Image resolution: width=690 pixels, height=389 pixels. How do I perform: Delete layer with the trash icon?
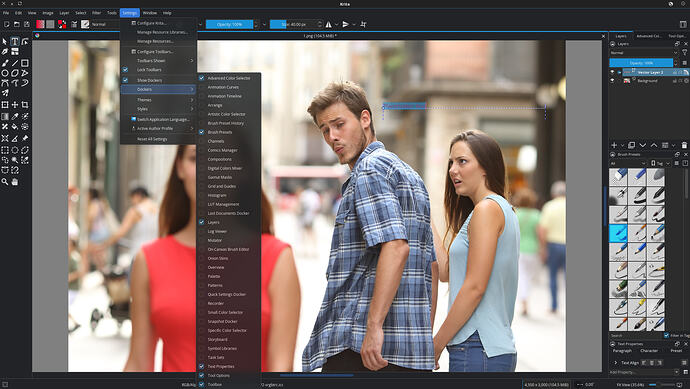point(684,145)
